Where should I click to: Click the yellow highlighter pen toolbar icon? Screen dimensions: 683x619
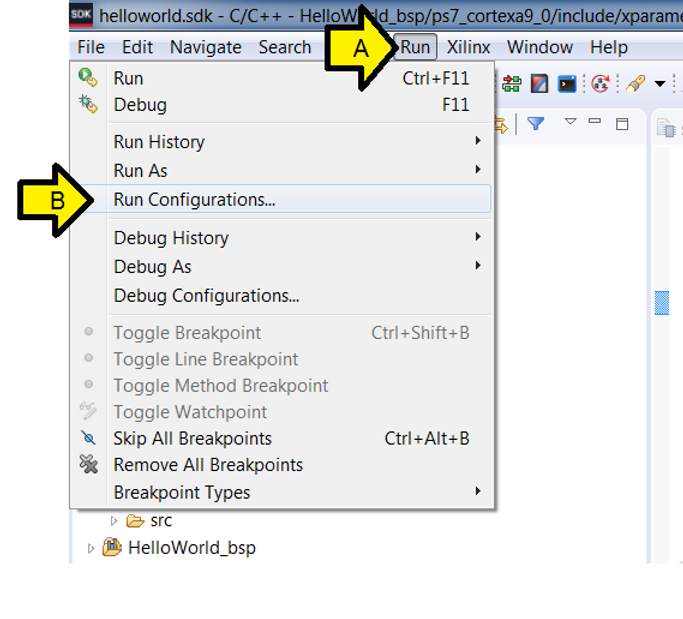pyautogui.click(x=636, y=84)
